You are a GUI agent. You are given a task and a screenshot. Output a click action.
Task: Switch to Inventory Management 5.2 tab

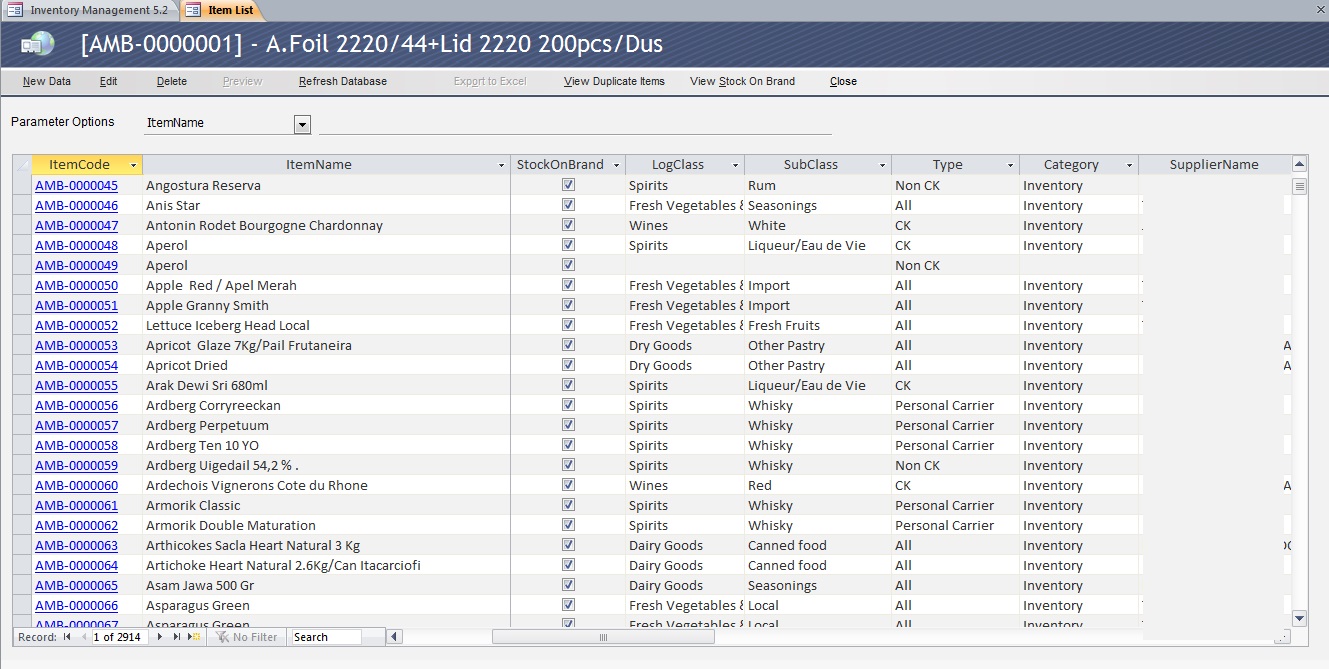pos(90,10)
